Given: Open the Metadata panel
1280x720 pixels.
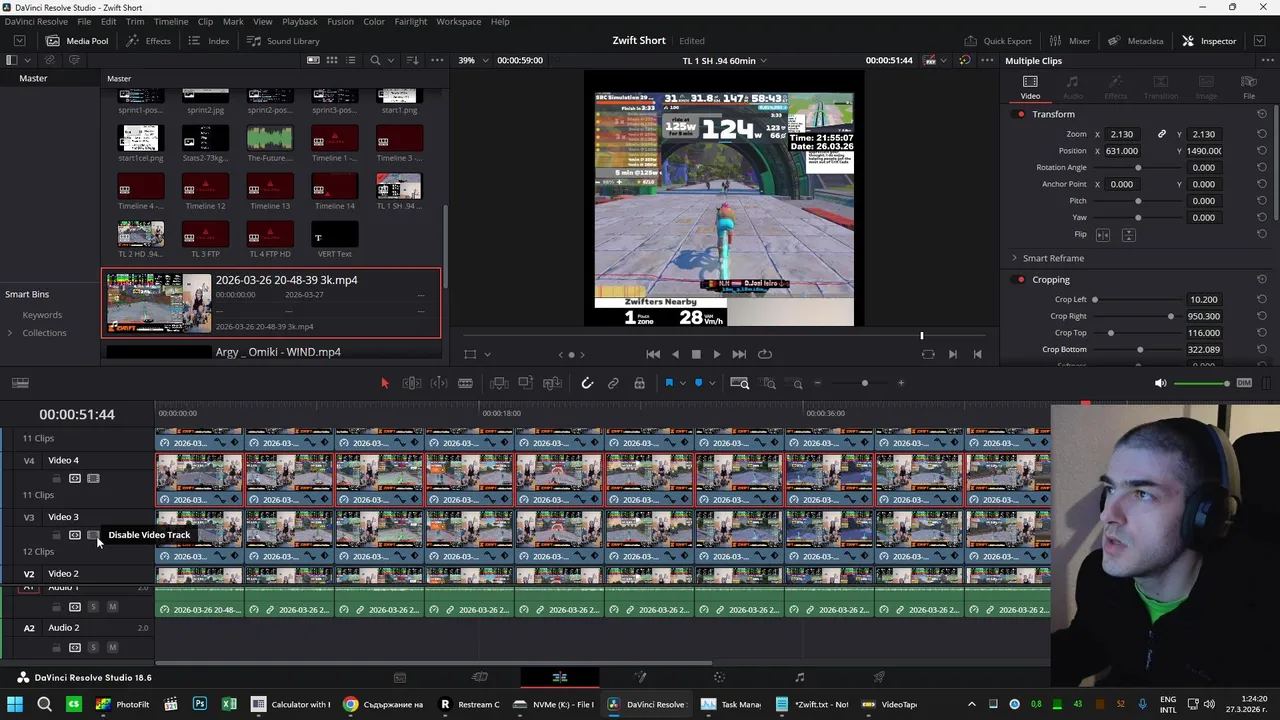Looking at the screenshot, I should click(x=1136, y=41).
